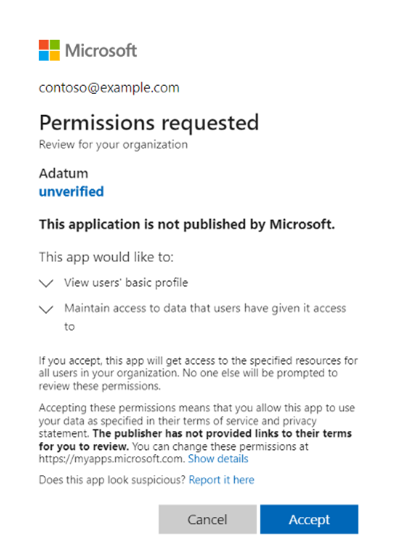Click the Cancel button

pos(208,519)
